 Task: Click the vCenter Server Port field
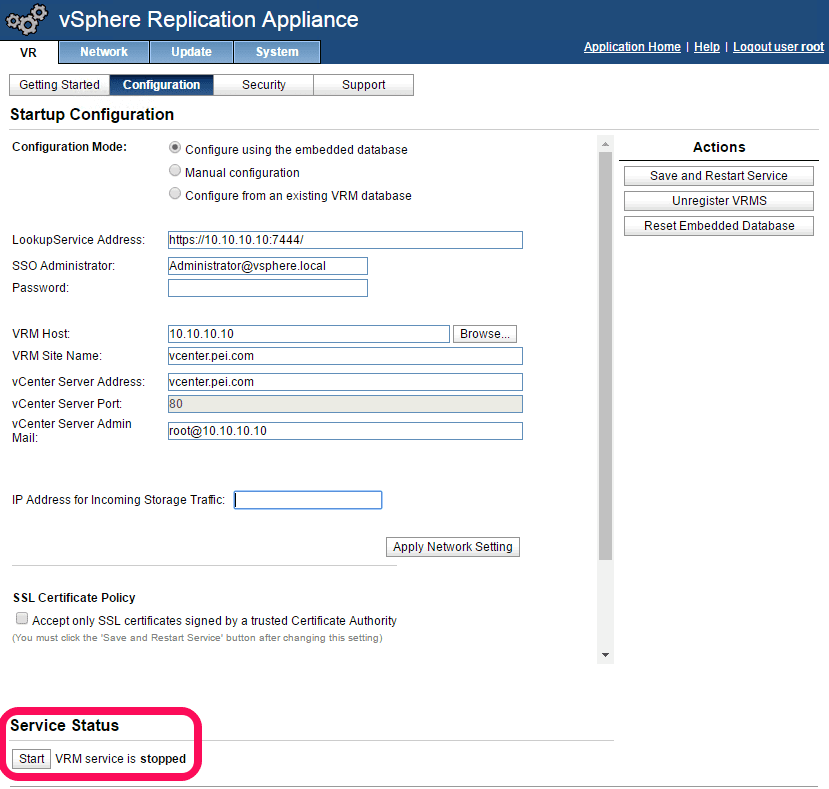(x=345, y=404)
